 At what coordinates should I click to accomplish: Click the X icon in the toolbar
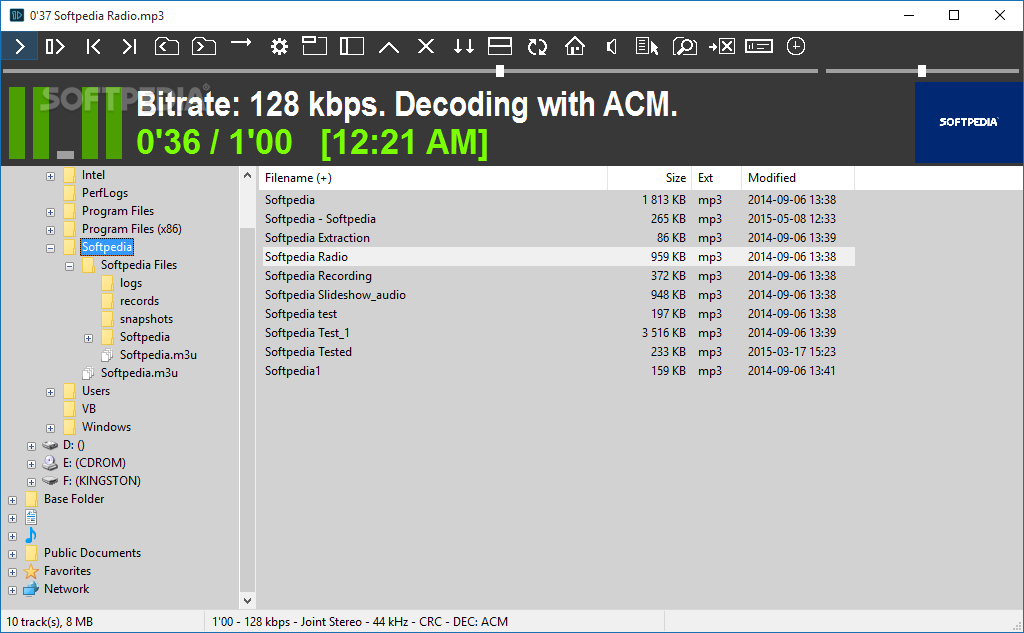(426, 46)
